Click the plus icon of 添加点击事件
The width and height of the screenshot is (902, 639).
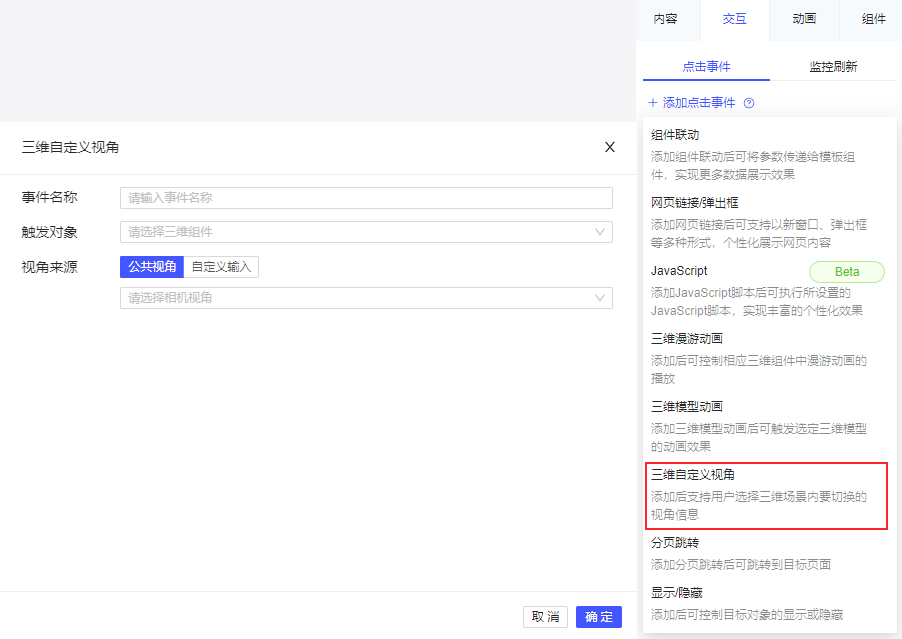653,103
